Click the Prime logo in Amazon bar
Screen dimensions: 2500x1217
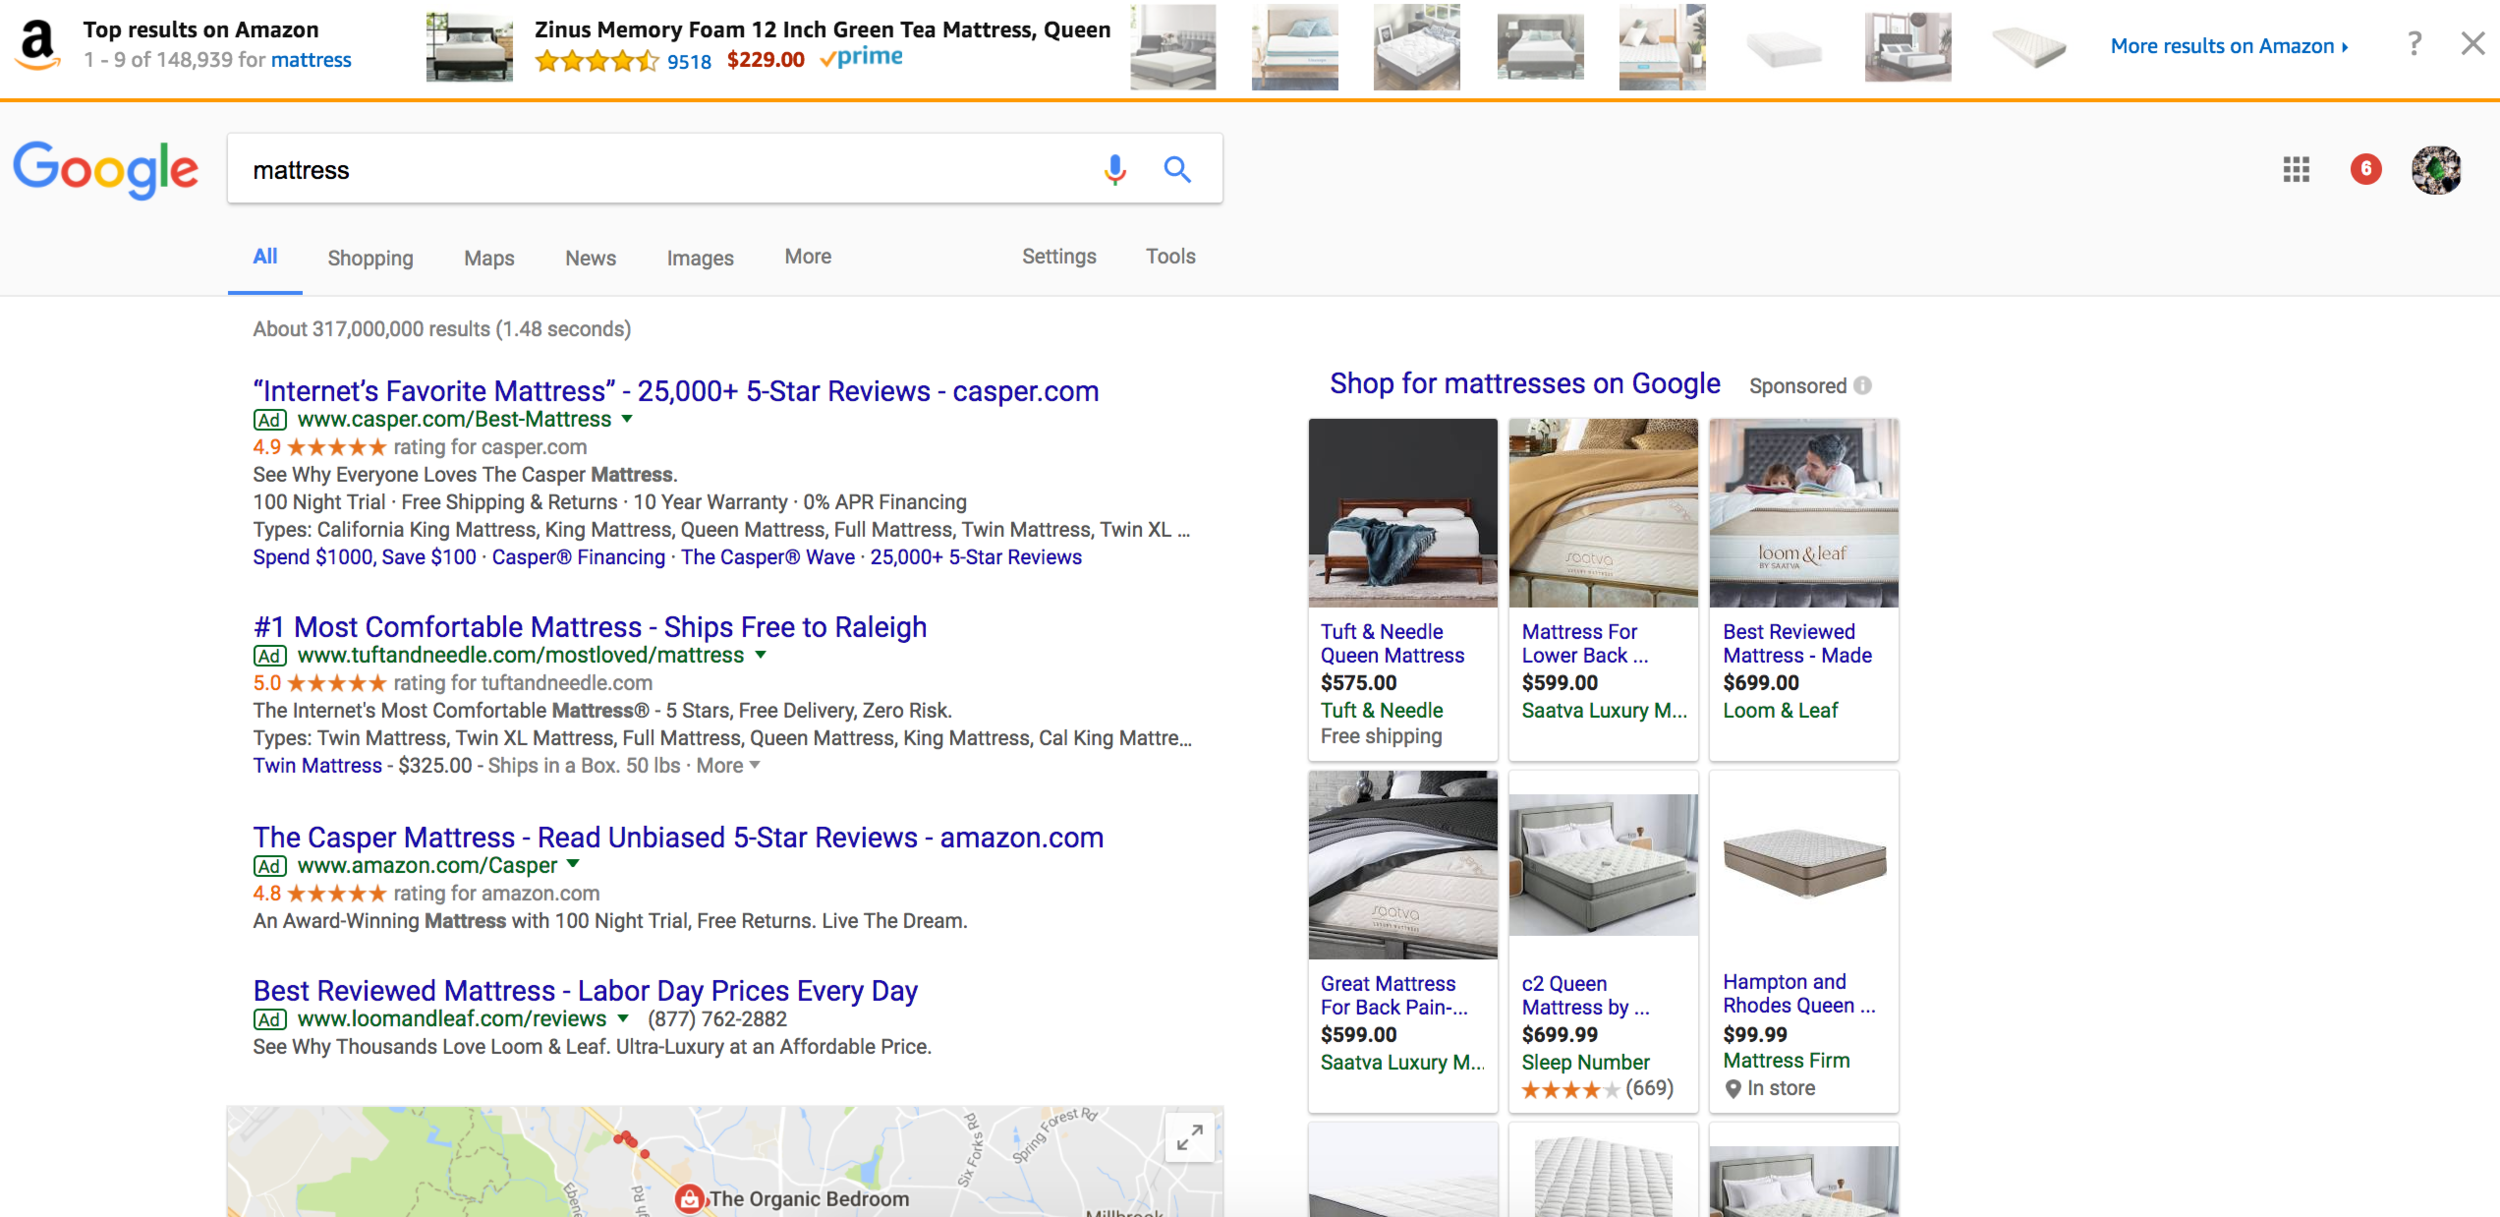pyautogui.click(x=861, y=58)
